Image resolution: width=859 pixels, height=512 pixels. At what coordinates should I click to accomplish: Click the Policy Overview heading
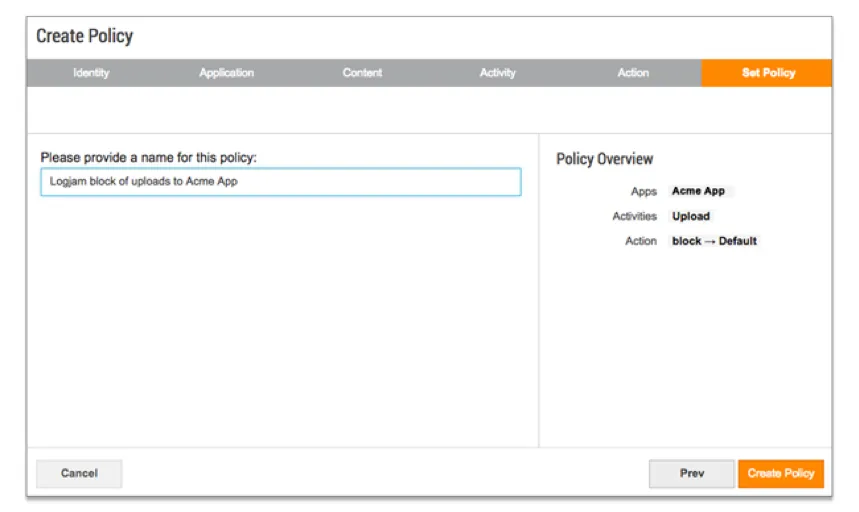coord(604,159)
